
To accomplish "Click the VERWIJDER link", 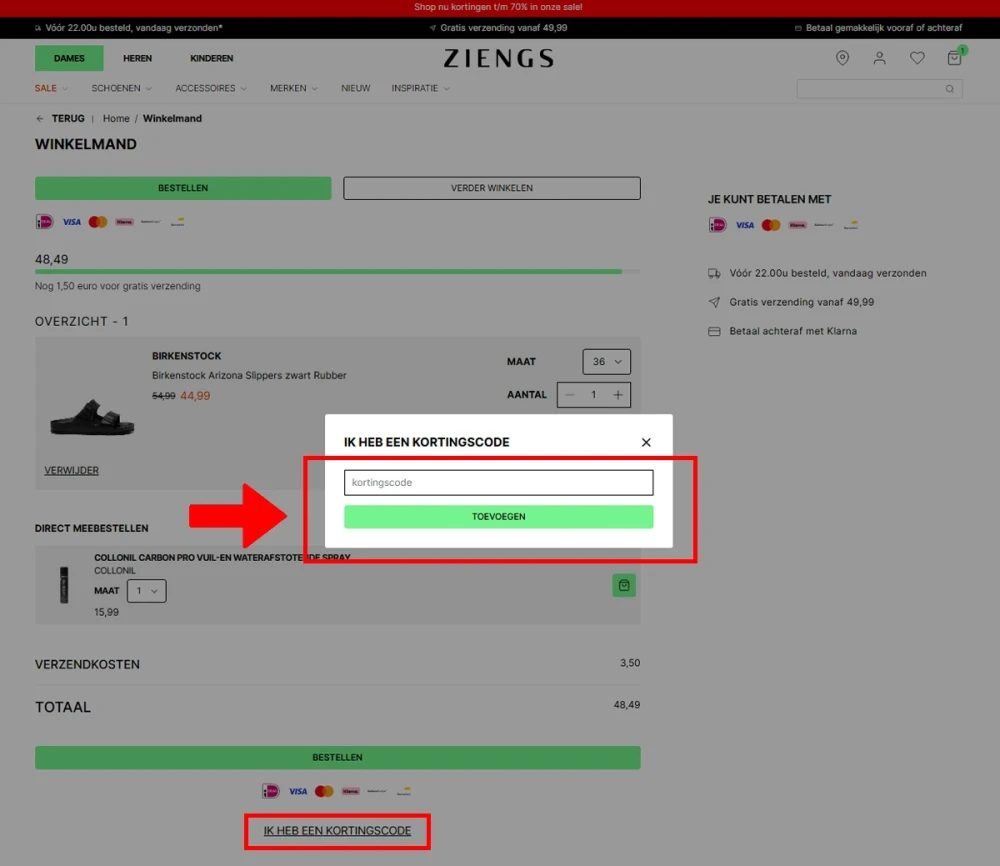I will coord(71,471).
